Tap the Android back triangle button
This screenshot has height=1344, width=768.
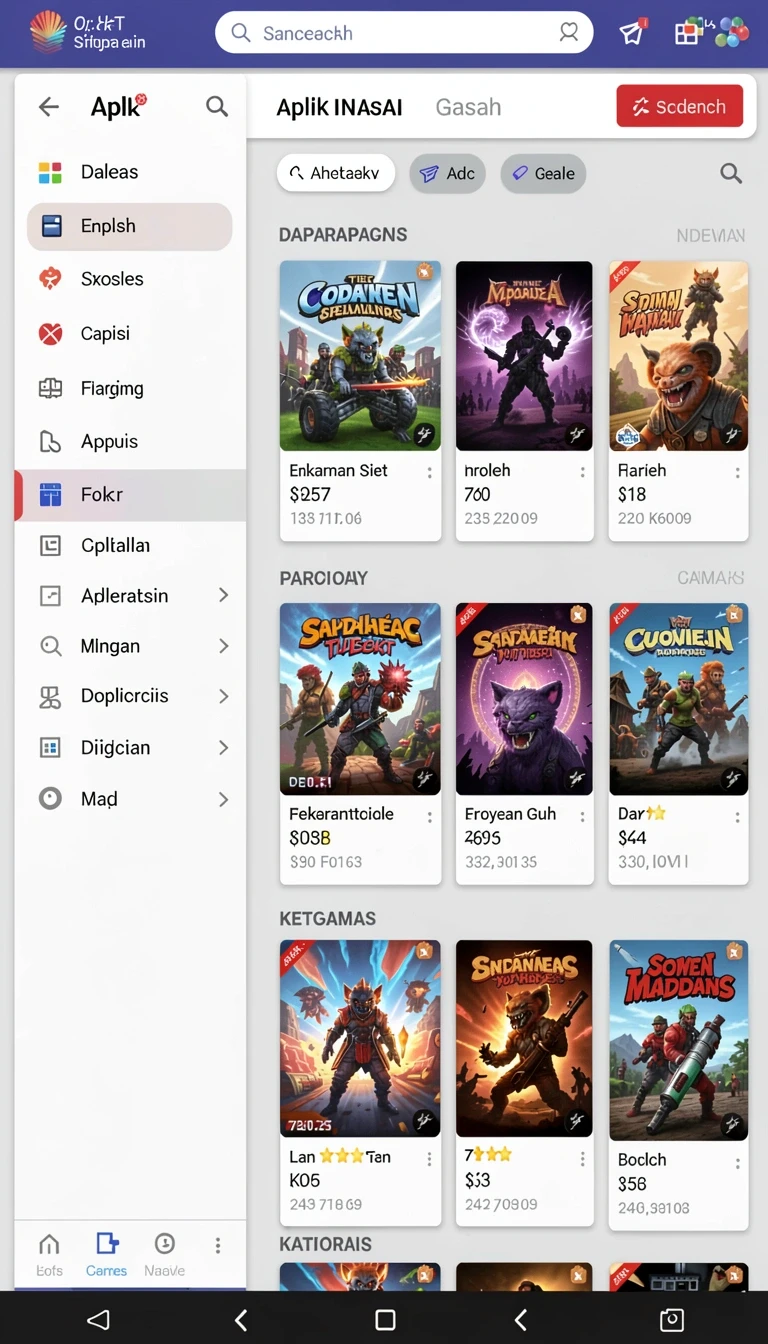98,1320
